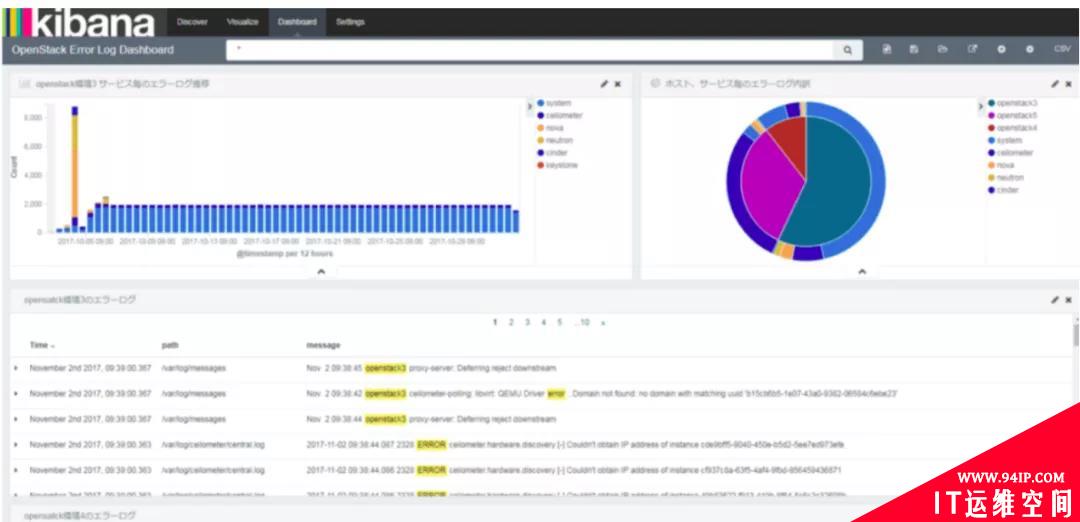This screenshot has height=522, width=1080.
Task: Toggle neutron series in bar chart legend
Action: click(x=554, y=140)
